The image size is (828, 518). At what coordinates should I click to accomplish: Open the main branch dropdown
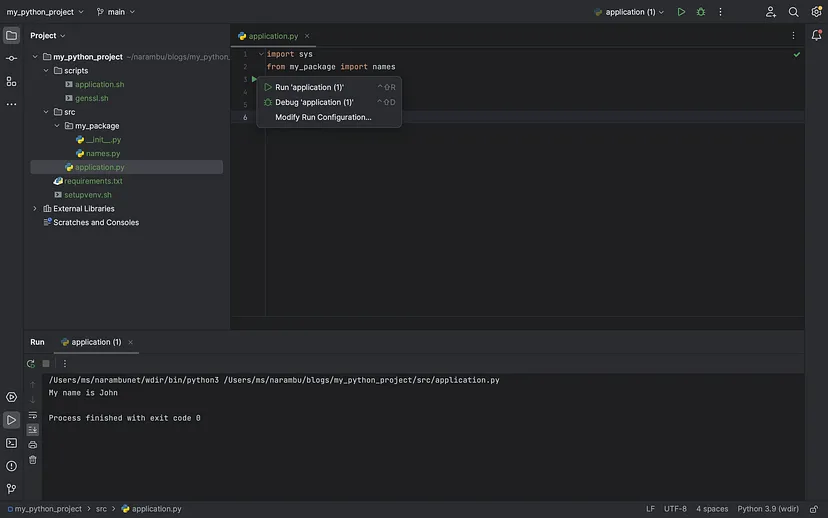click(116, 12)
